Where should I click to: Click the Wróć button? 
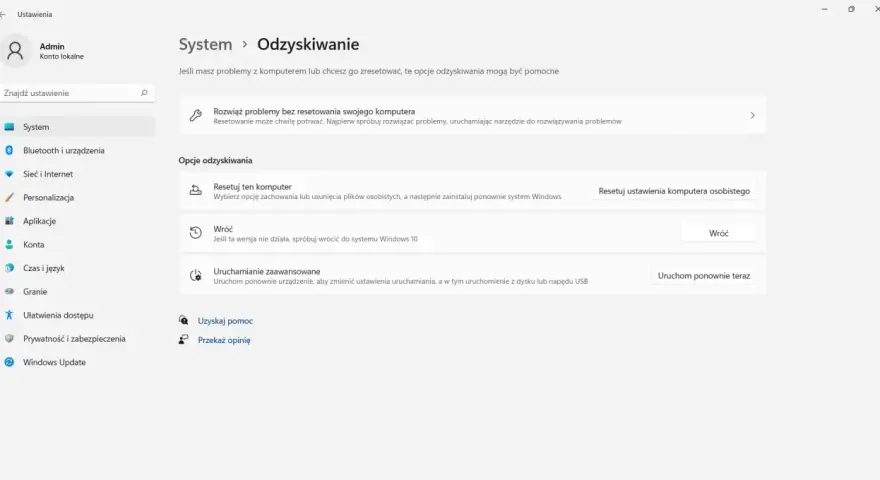click(719, 233)
